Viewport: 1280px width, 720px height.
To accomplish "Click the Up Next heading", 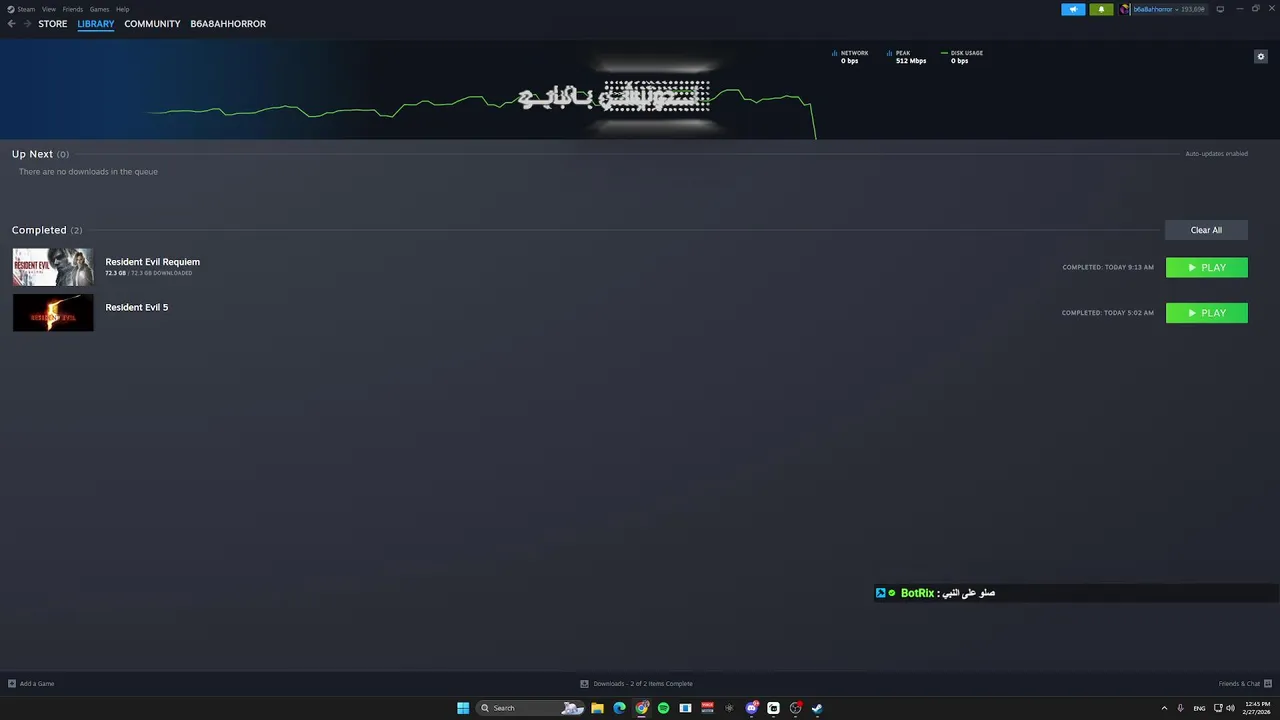I will click(x=32, y=154).
